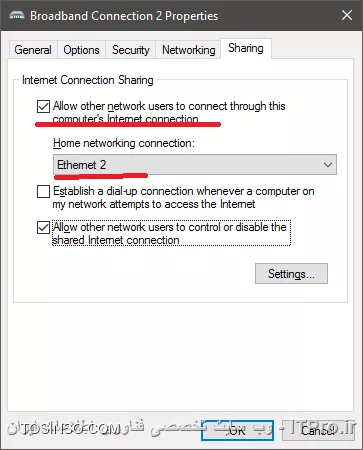Click the Sharing tab
This screenshot has height=450, width=363.
click(x=246, y=48)
